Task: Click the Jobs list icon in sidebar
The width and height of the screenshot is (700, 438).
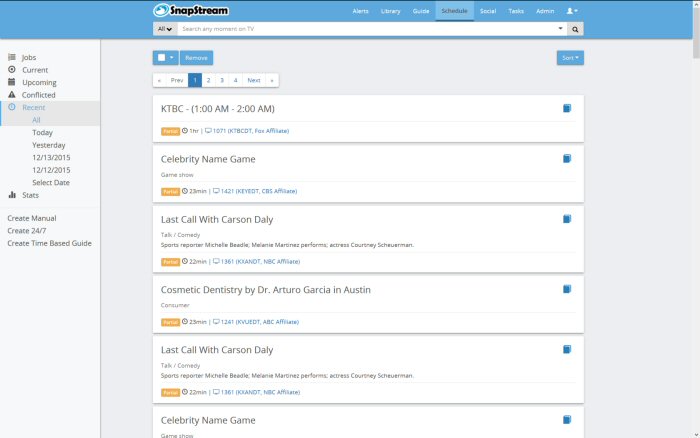Action: [x=12, y=57]
